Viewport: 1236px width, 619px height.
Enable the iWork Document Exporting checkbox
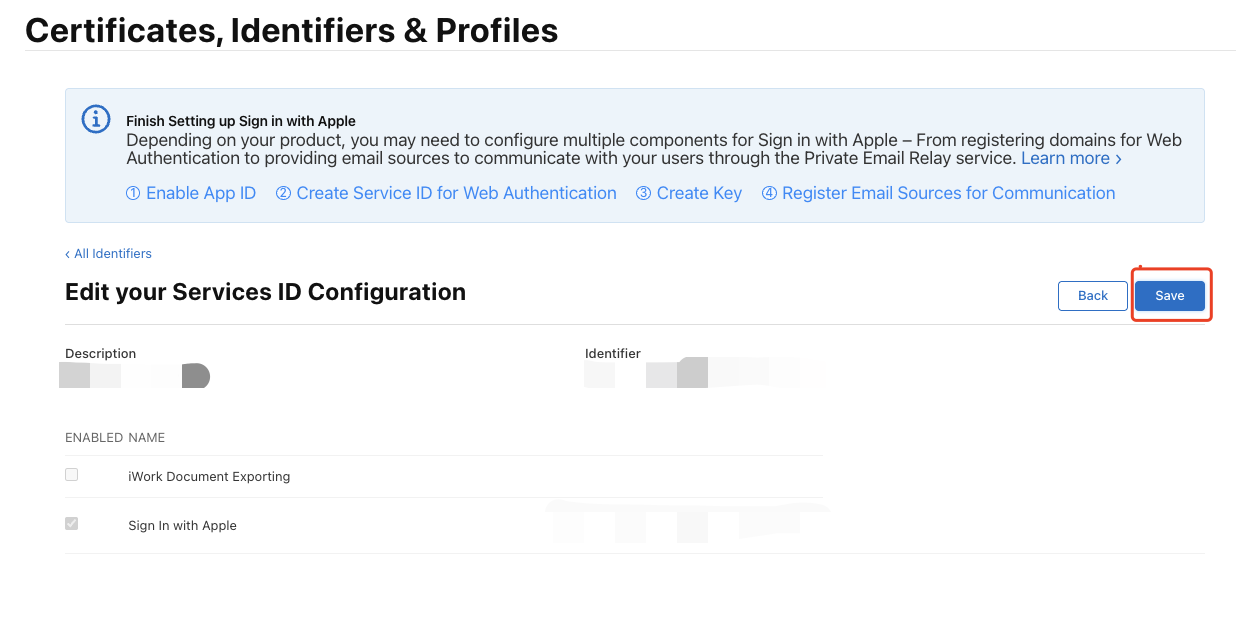pyautogui.click(x=72, y=475)
